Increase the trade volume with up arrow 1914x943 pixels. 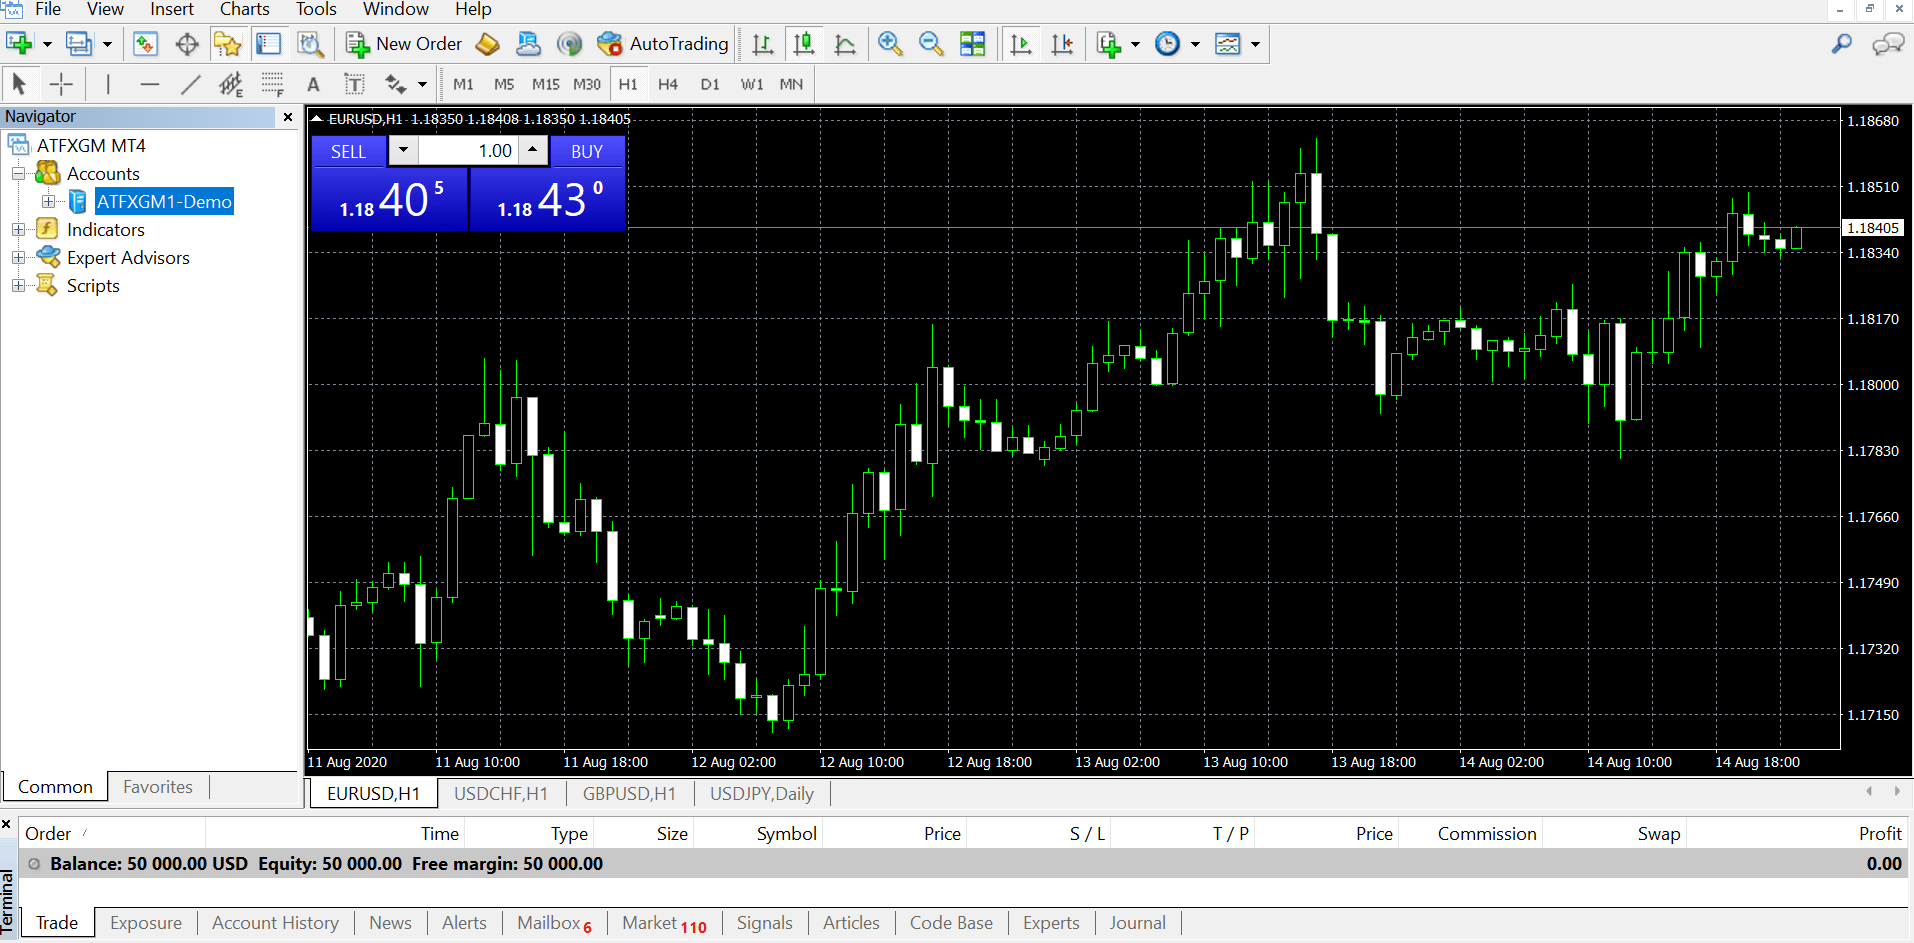click(533, 151)
